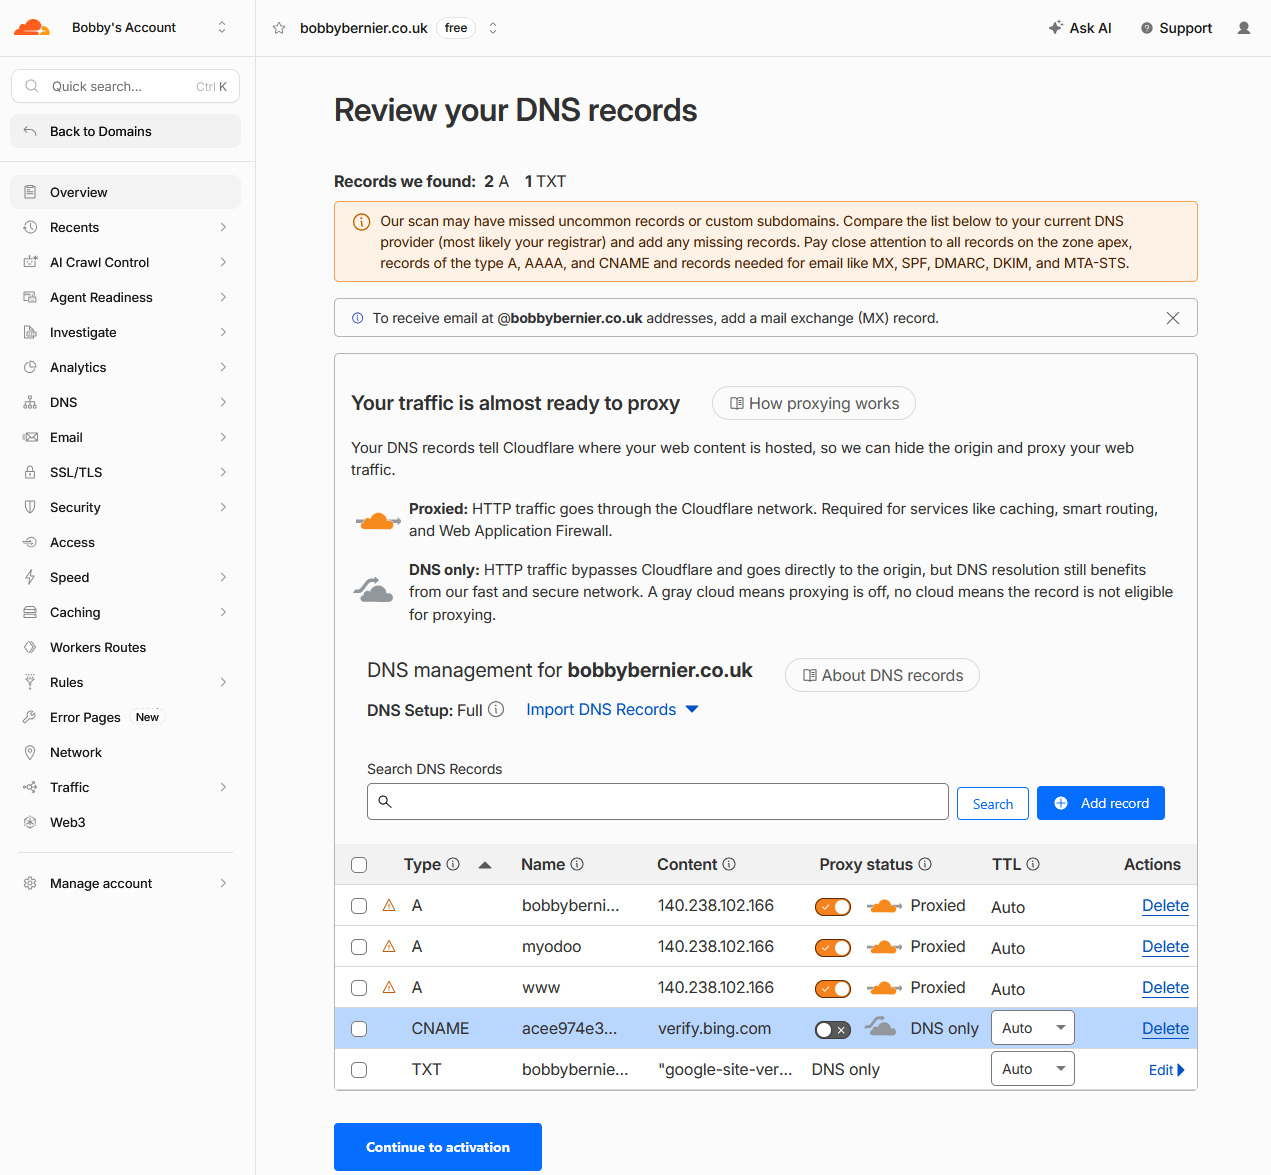Turn off proxy for www record

(x=833, y=989)
